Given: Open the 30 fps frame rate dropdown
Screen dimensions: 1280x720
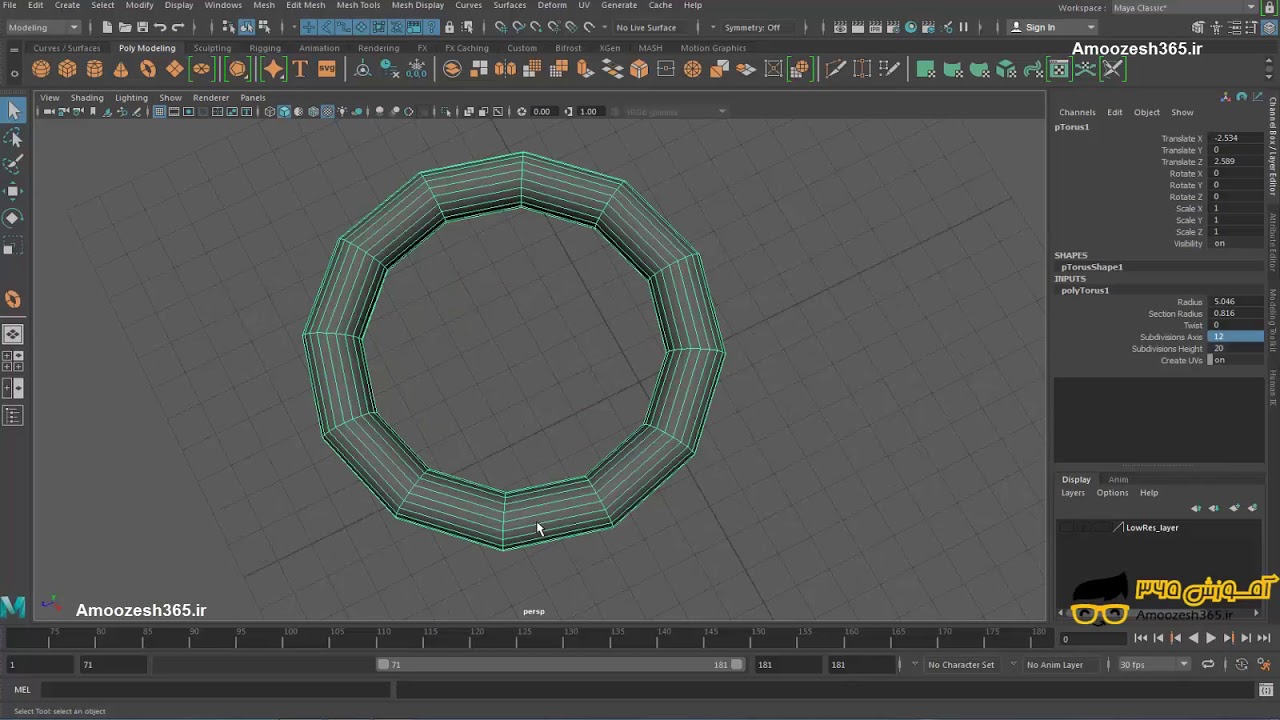Looking at the screenshot, I should coord(1153,664).
